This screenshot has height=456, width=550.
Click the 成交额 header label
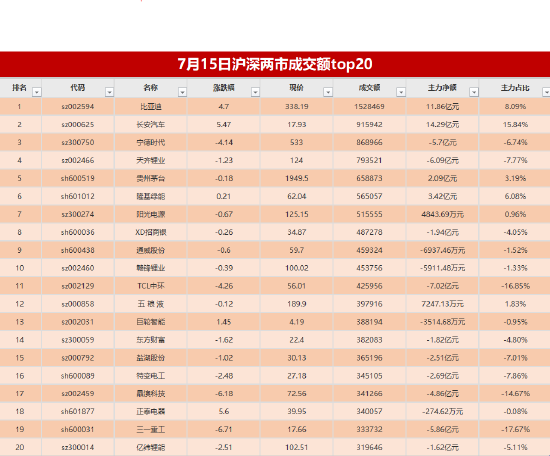pyautogui.click(x=369, y=87)
